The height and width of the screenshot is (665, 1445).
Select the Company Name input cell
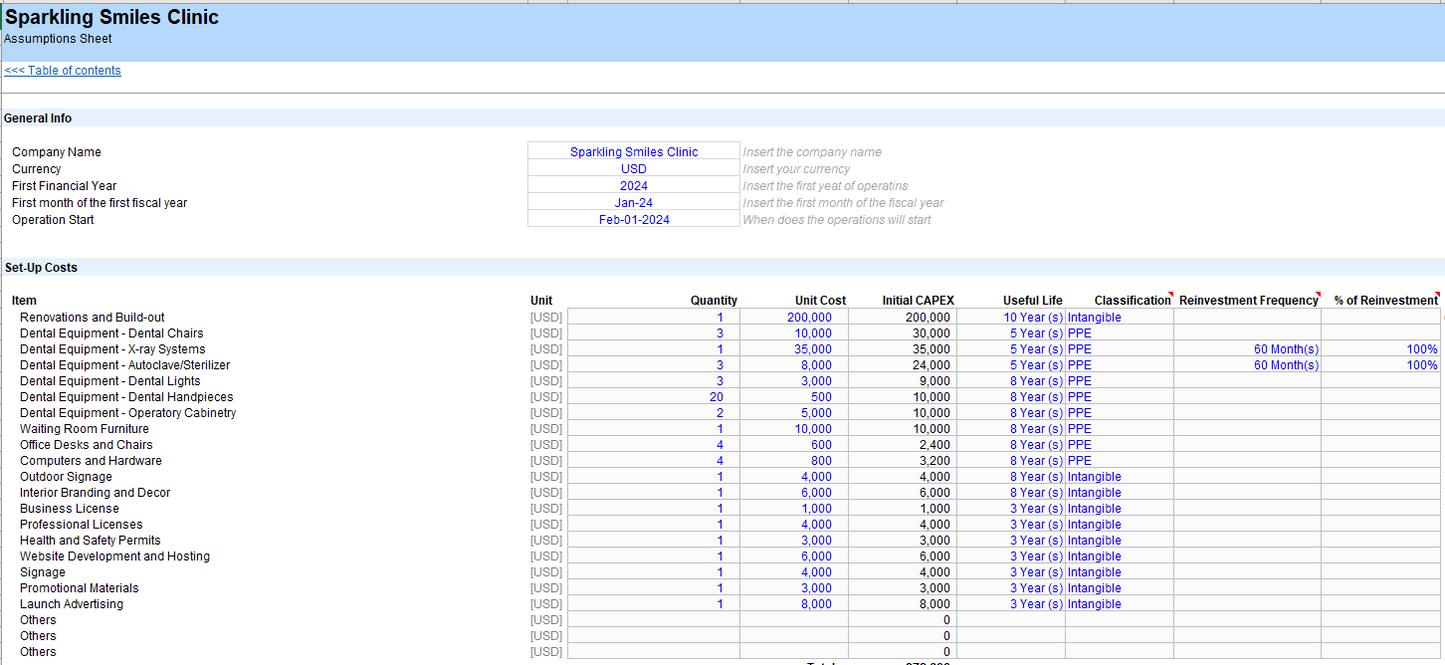click(x=633, y=152)
